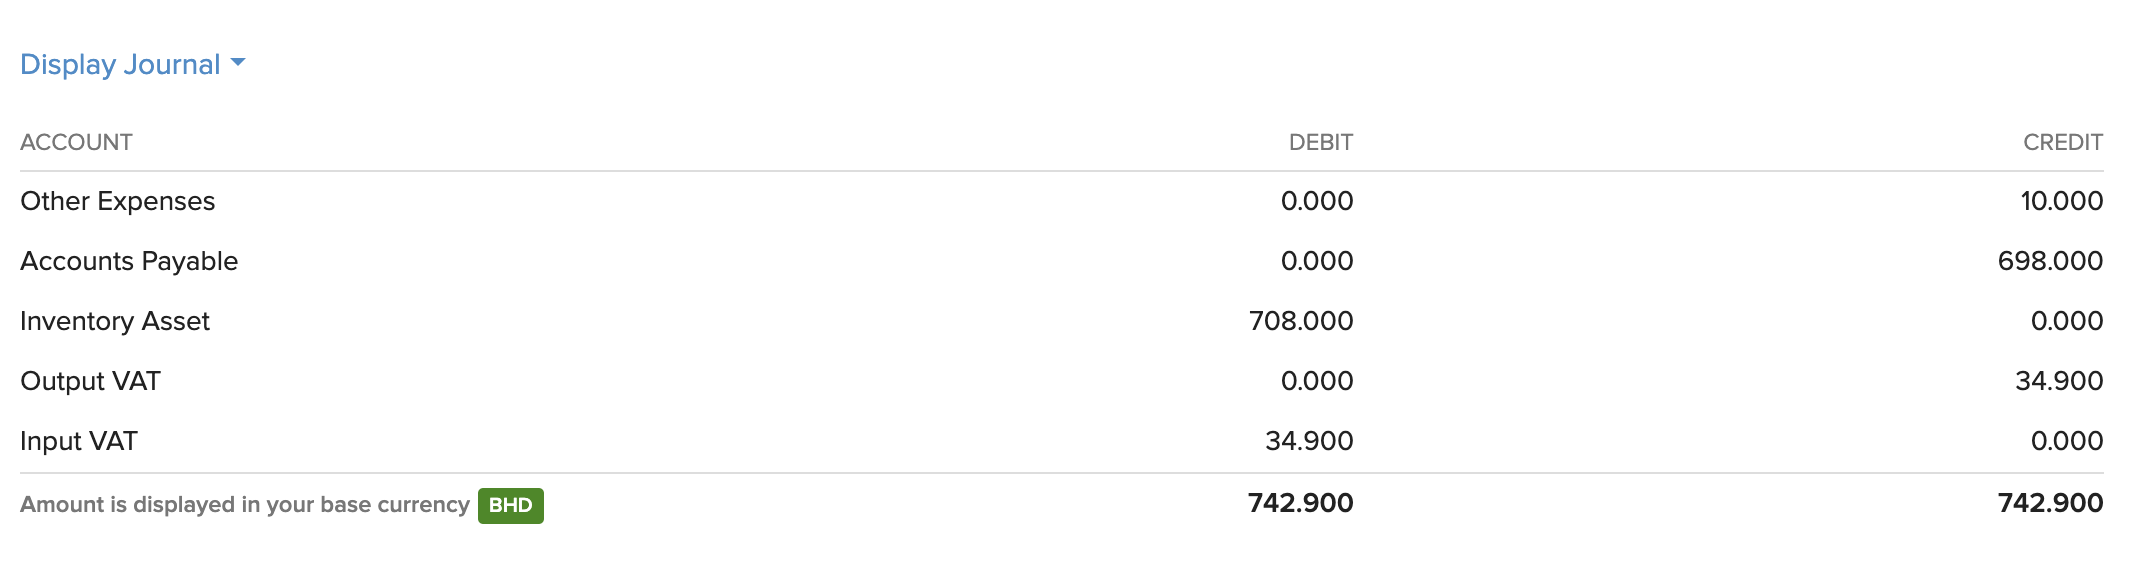Click the total debit amount 742.900
Image resolution: width=2134 pixels, height=578 pixels.
pyautogui.click(x=1300, y=503)
